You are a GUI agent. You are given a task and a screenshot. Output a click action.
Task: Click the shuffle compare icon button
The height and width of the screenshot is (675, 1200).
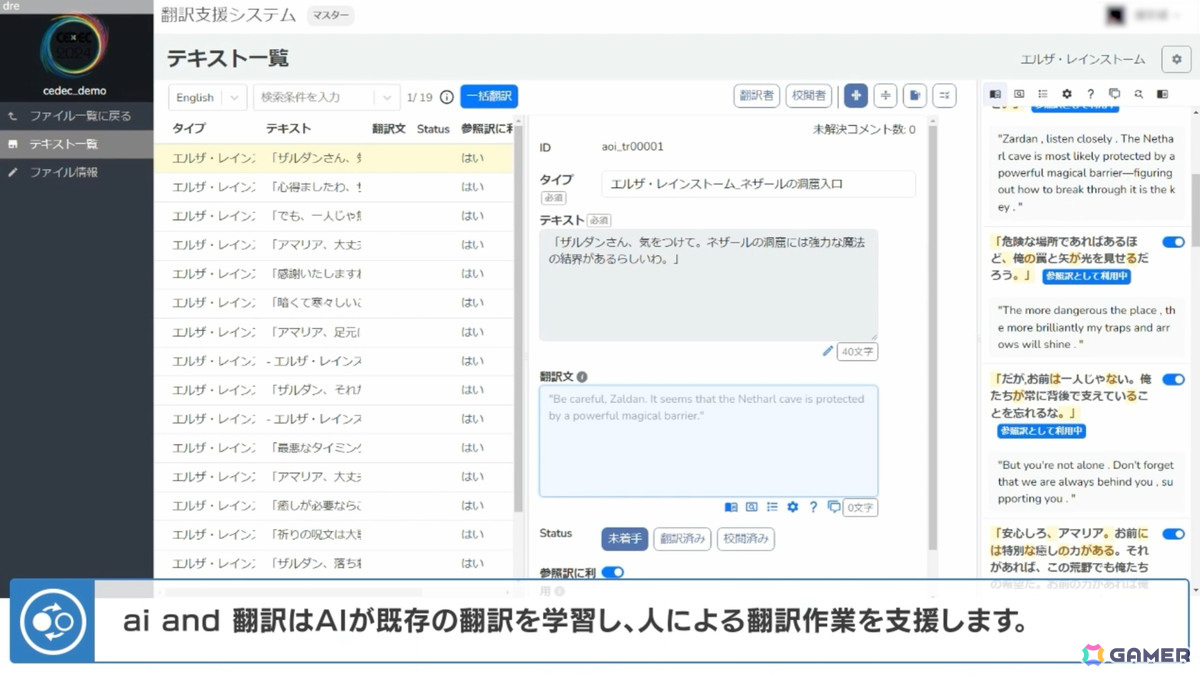944,95
